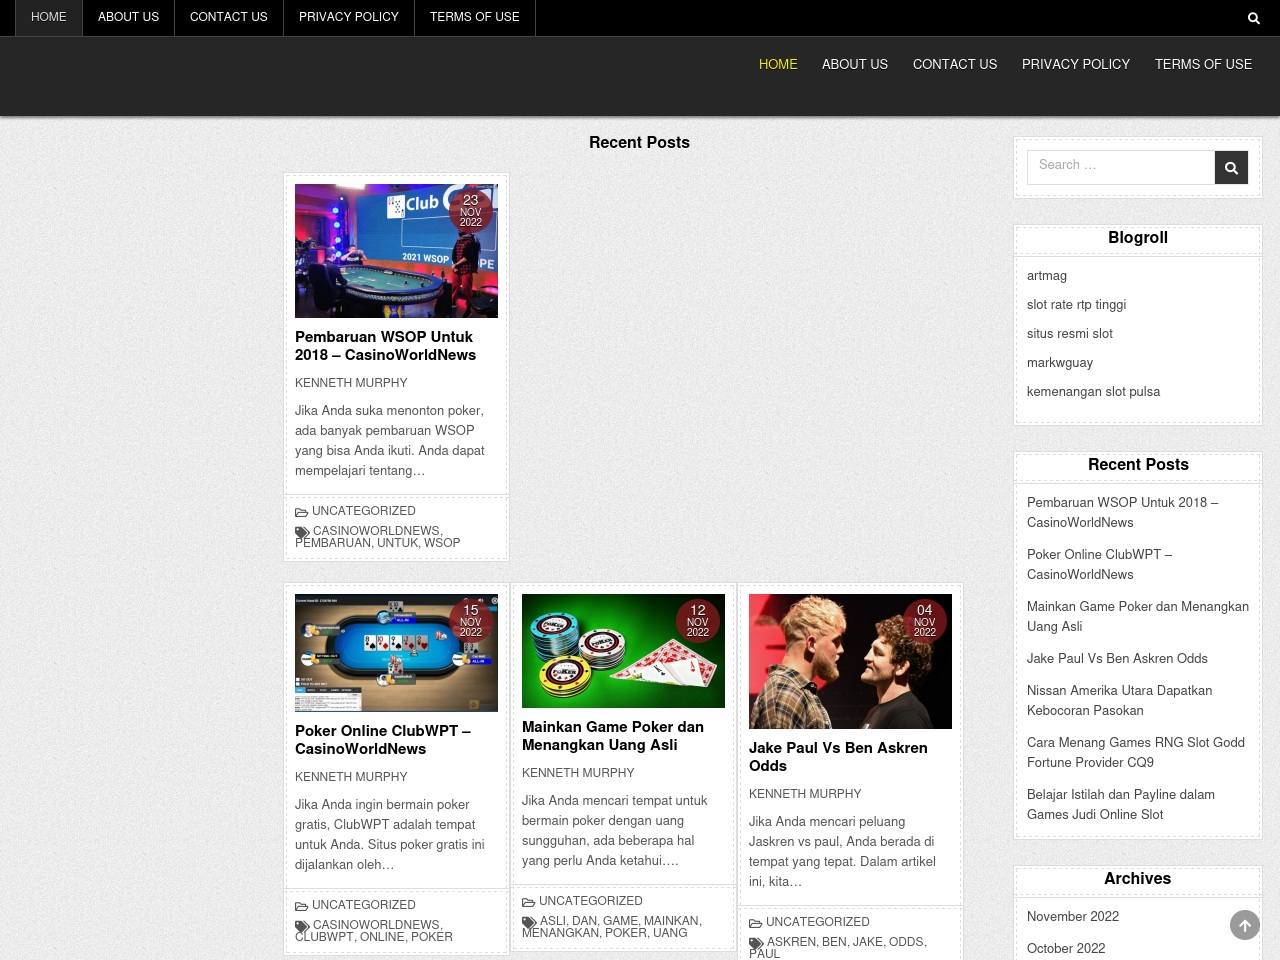Viewport: 1280px width, 960px height.
Task: Open the ASKREN tag
Action: pos(791,942)
